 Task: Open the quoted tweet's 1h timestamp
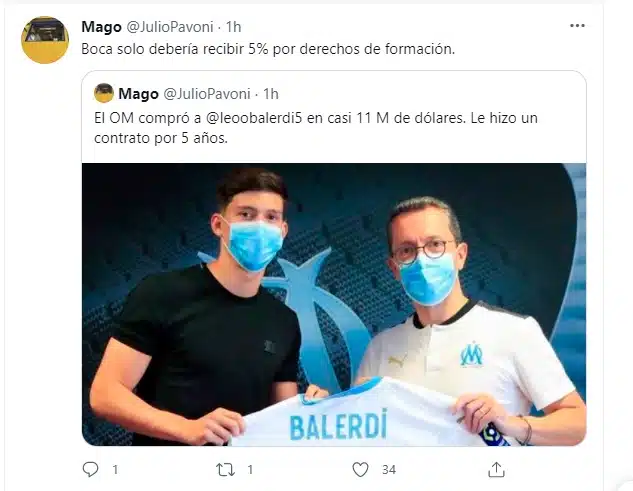pyautogui.click(x=271, y=94)
